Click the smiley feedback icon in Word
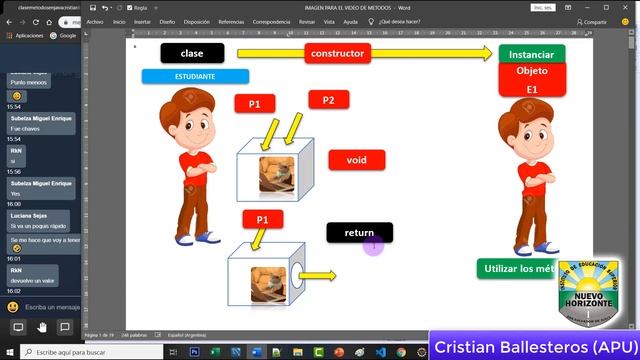Image resolution: width=640 pixels, height=360 pixels. coord(625,22)
